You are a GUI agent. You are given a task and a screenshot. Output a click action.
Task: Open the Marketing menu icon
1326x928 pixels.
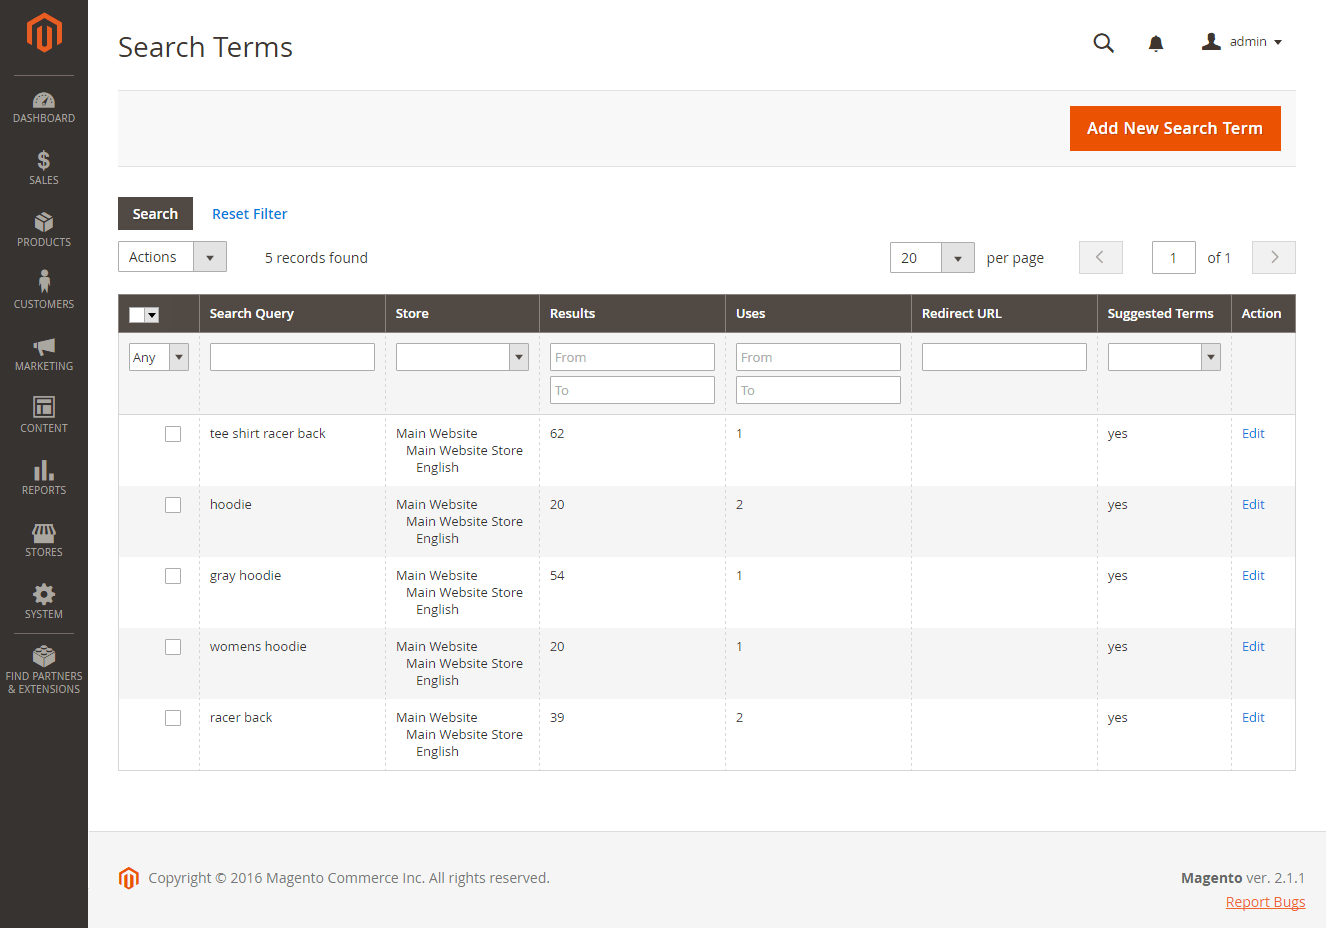(44, 351)
